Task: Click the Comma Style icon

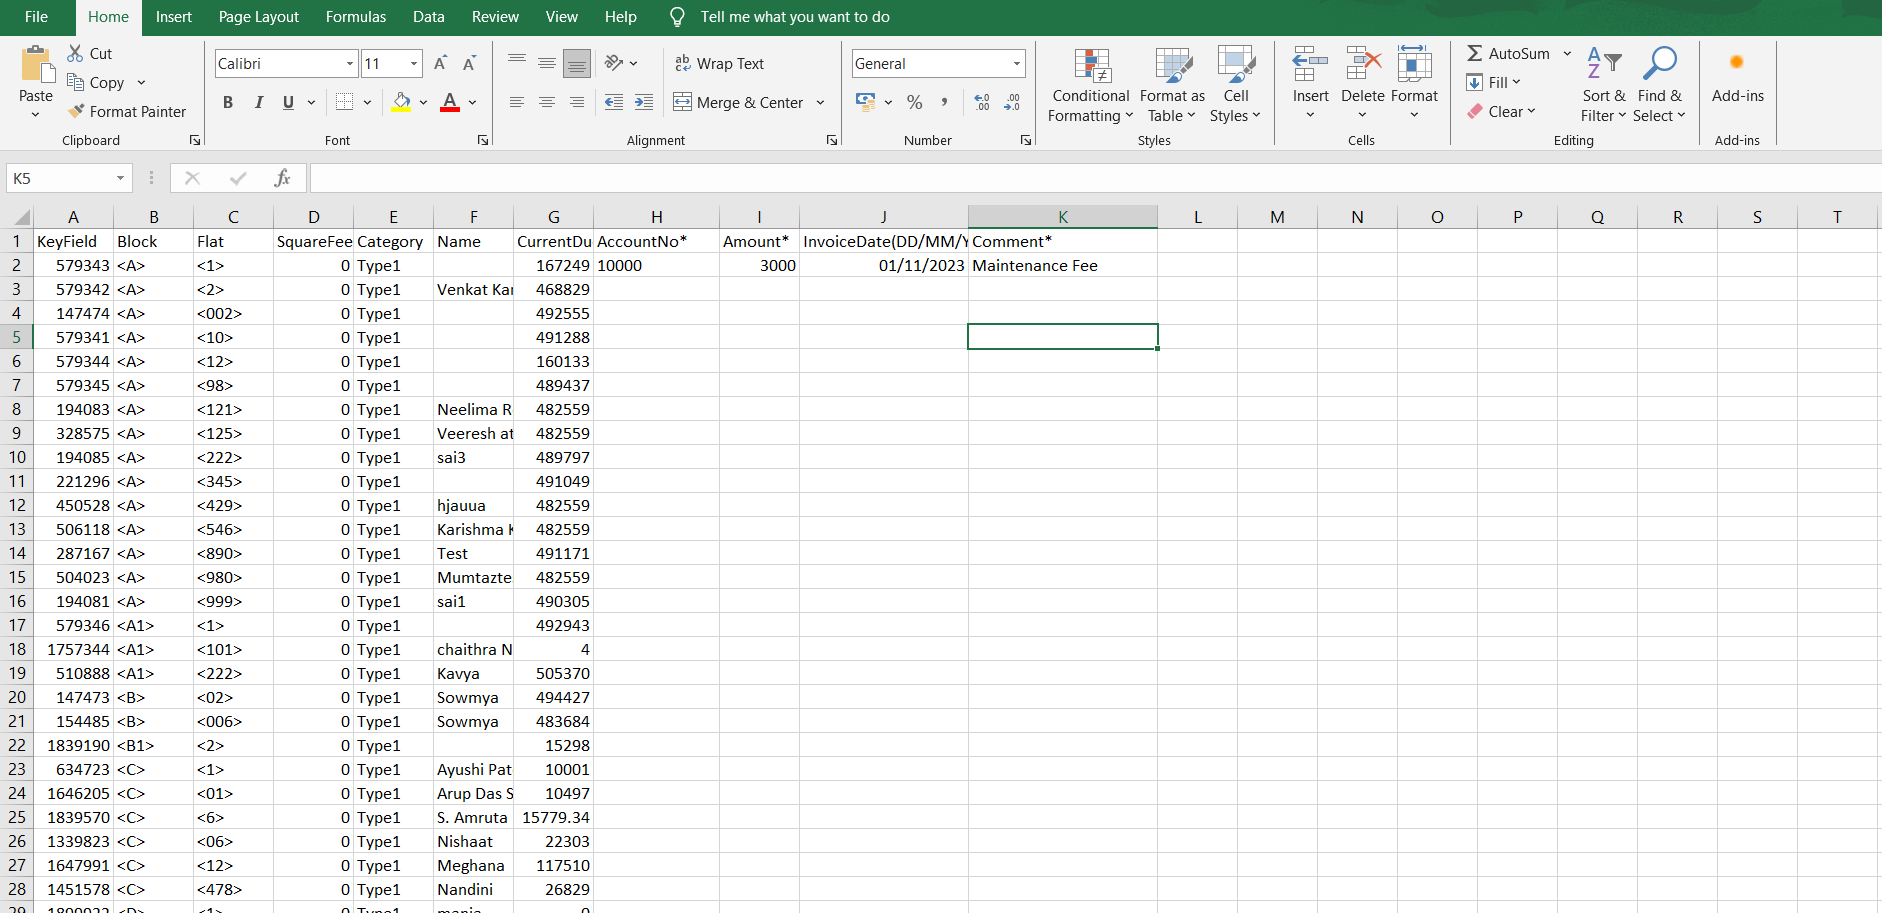Action: [944, 102]
